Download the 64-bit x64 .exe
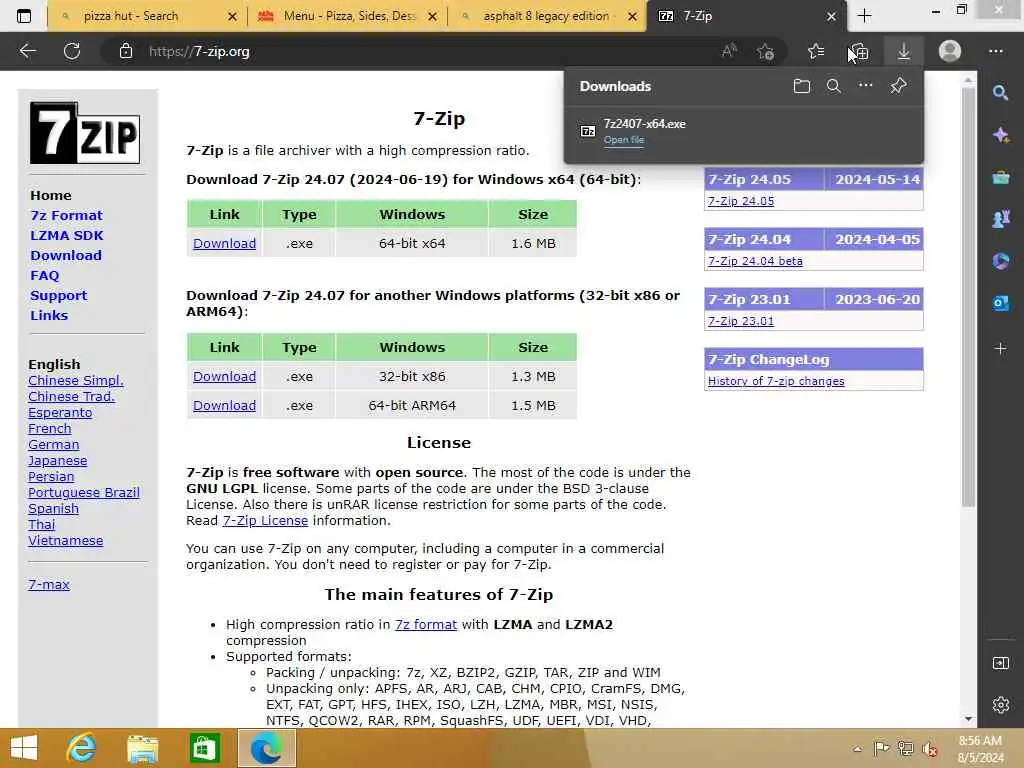1024x768 pixels. tap(225, 244)
